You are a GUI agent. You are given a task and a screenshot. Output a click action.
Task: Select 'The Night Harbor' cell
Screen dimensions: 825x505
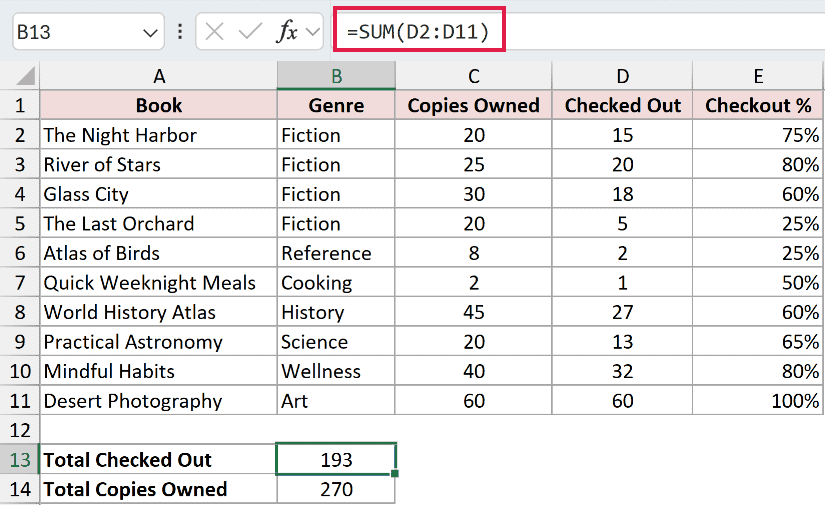pos(158,135)
